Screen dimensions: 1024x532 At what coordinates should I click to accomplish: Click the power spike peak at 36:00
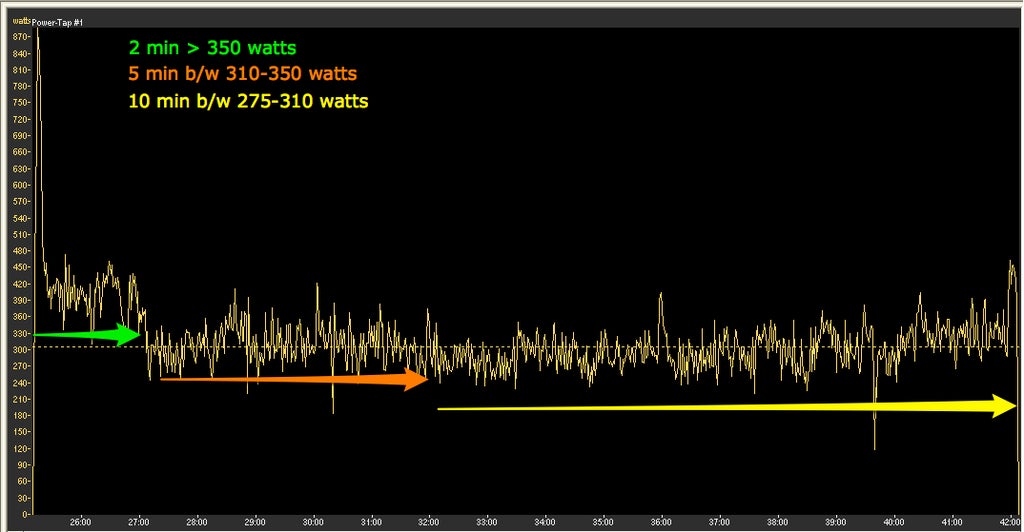pos(661,296)
